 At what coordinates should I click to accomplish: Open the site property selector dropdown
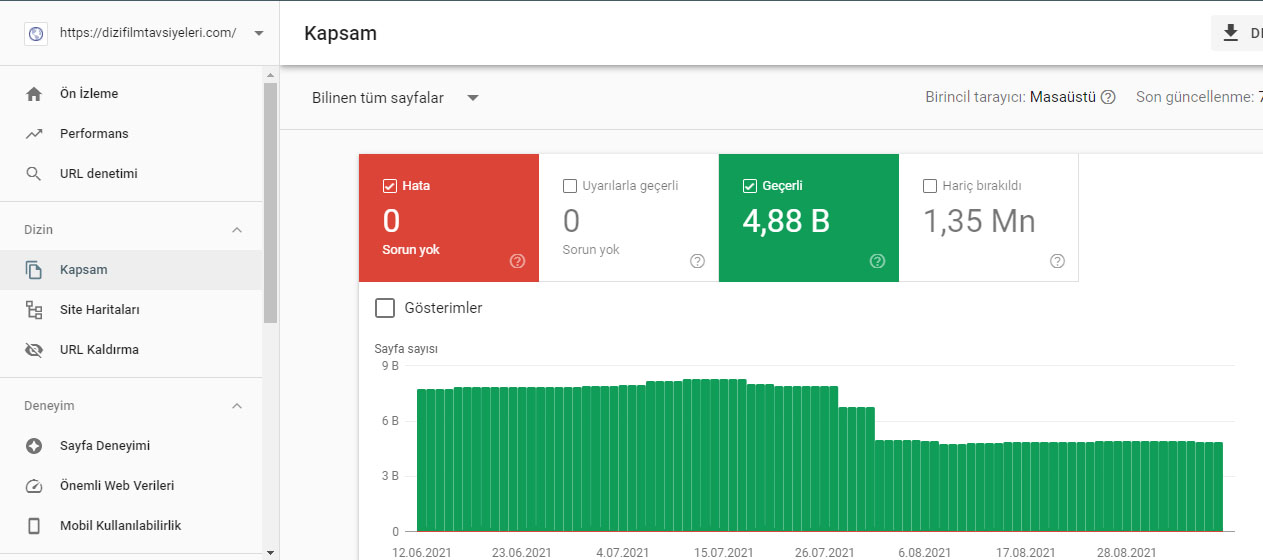tap(259, 33)
